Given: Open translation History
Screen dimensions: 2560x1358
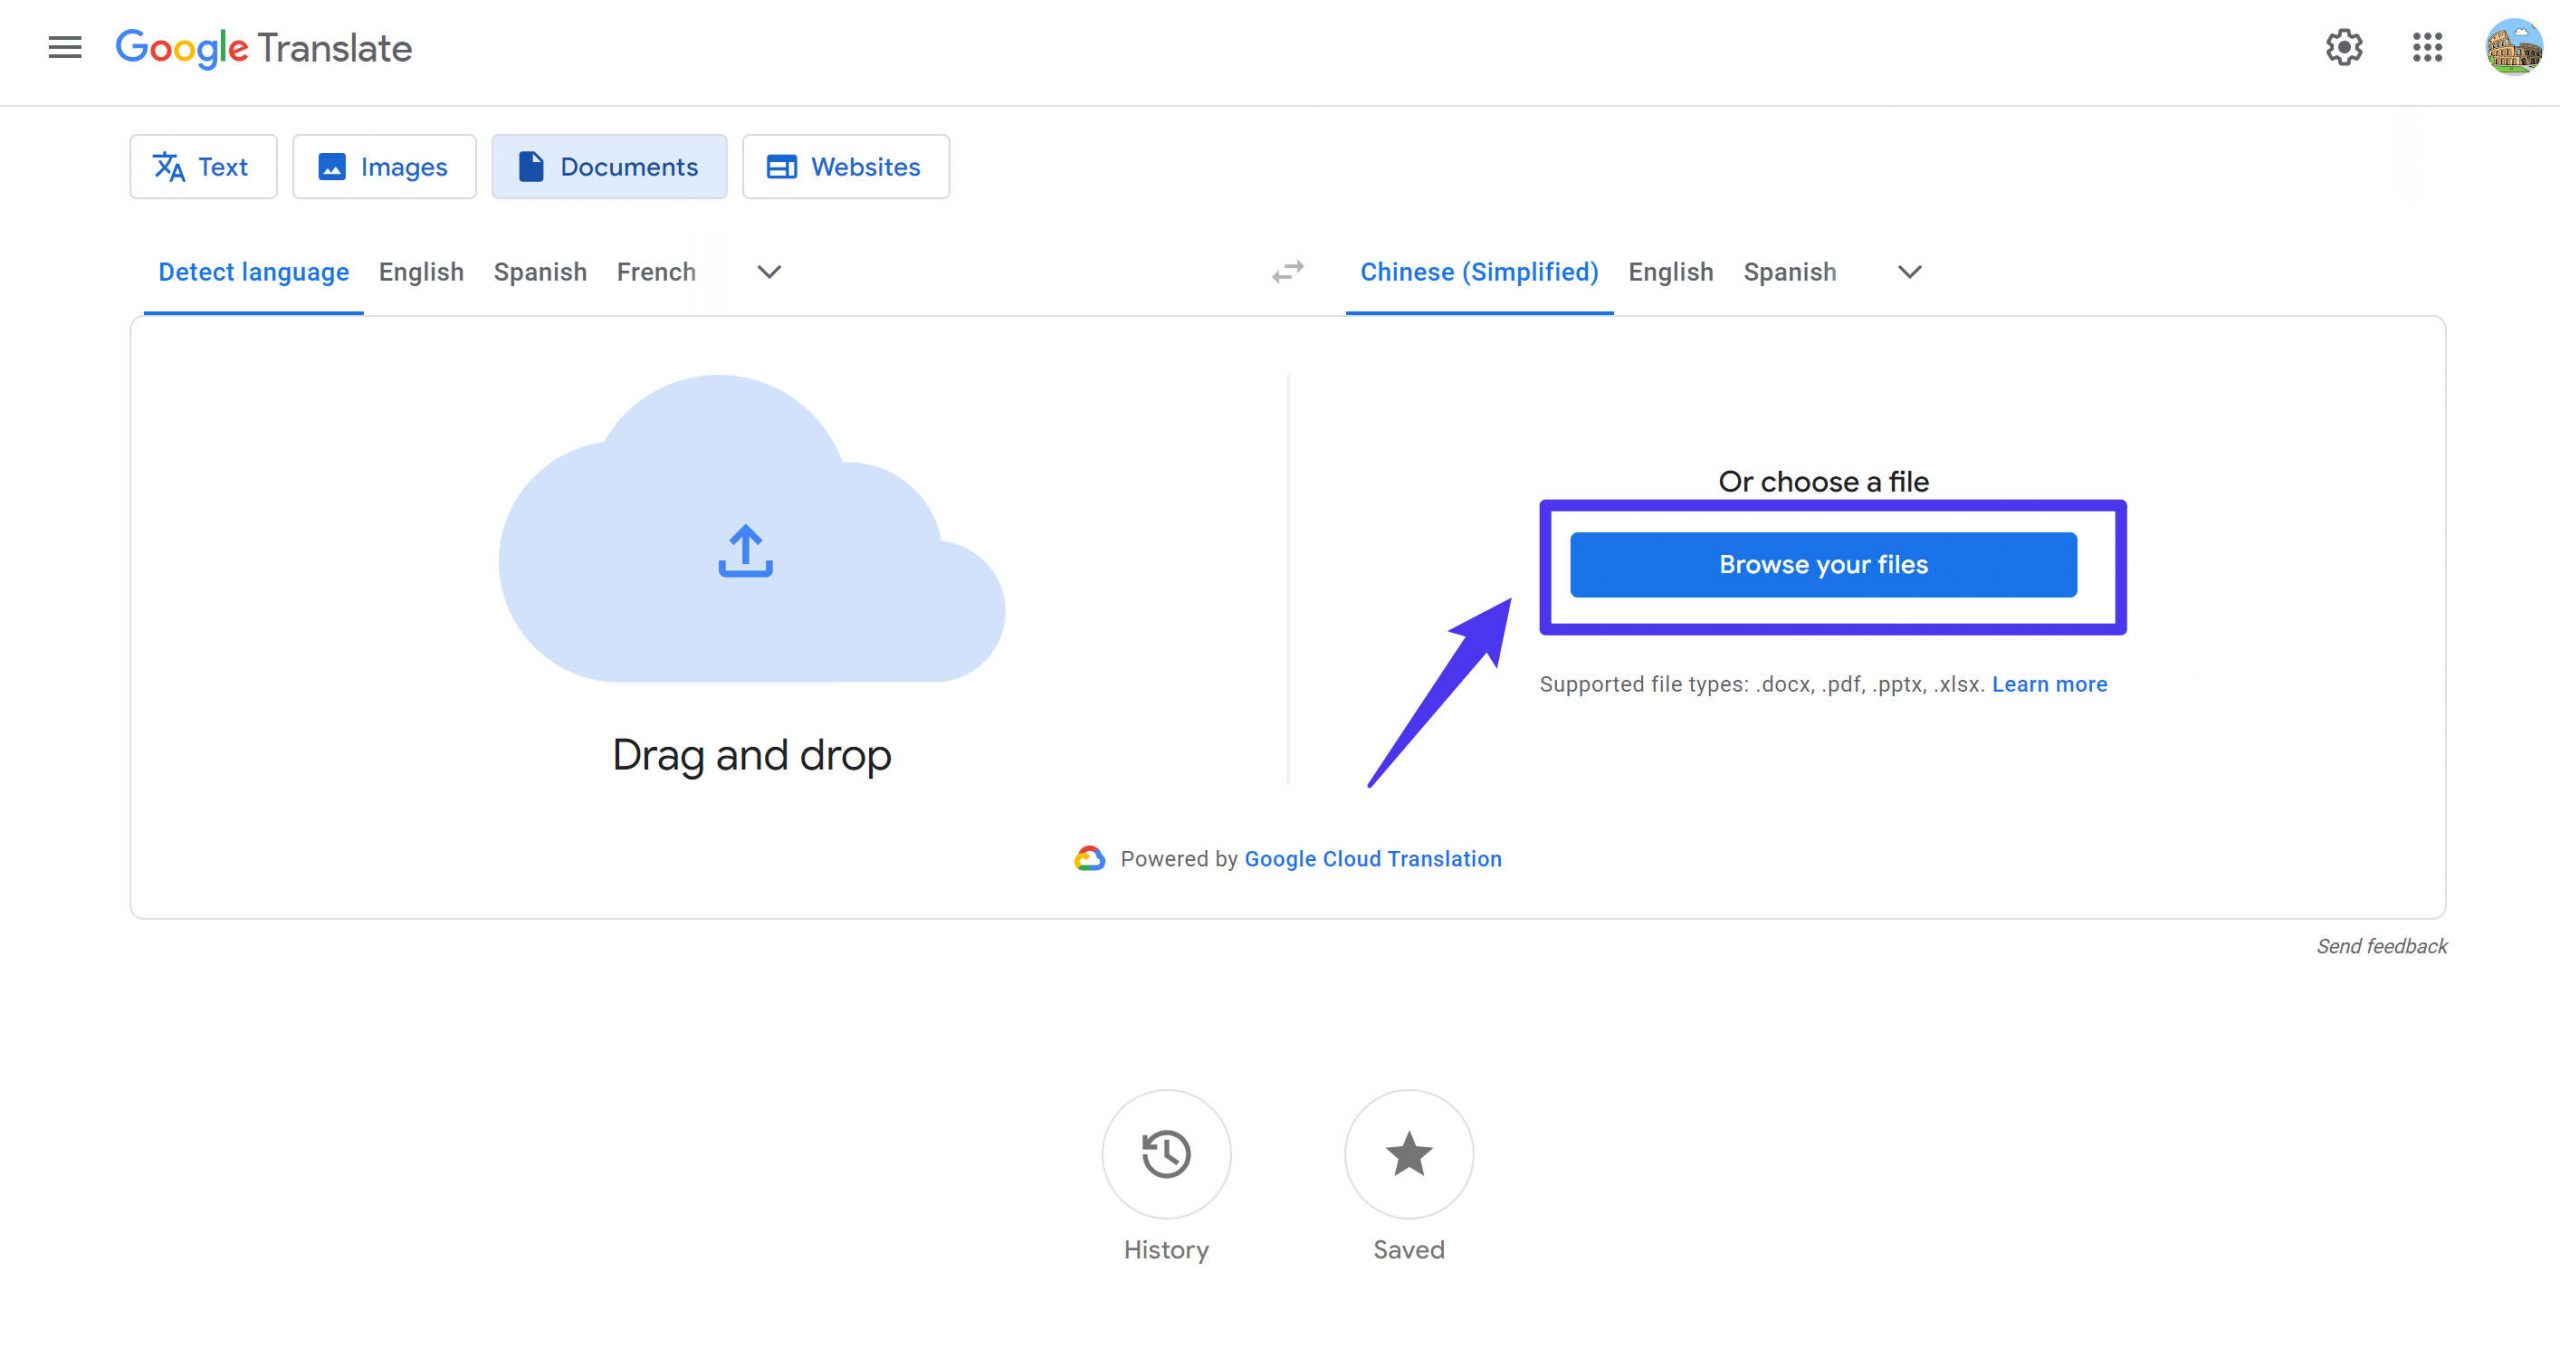Looking at the screenshot, I should click(1166, 1154).
